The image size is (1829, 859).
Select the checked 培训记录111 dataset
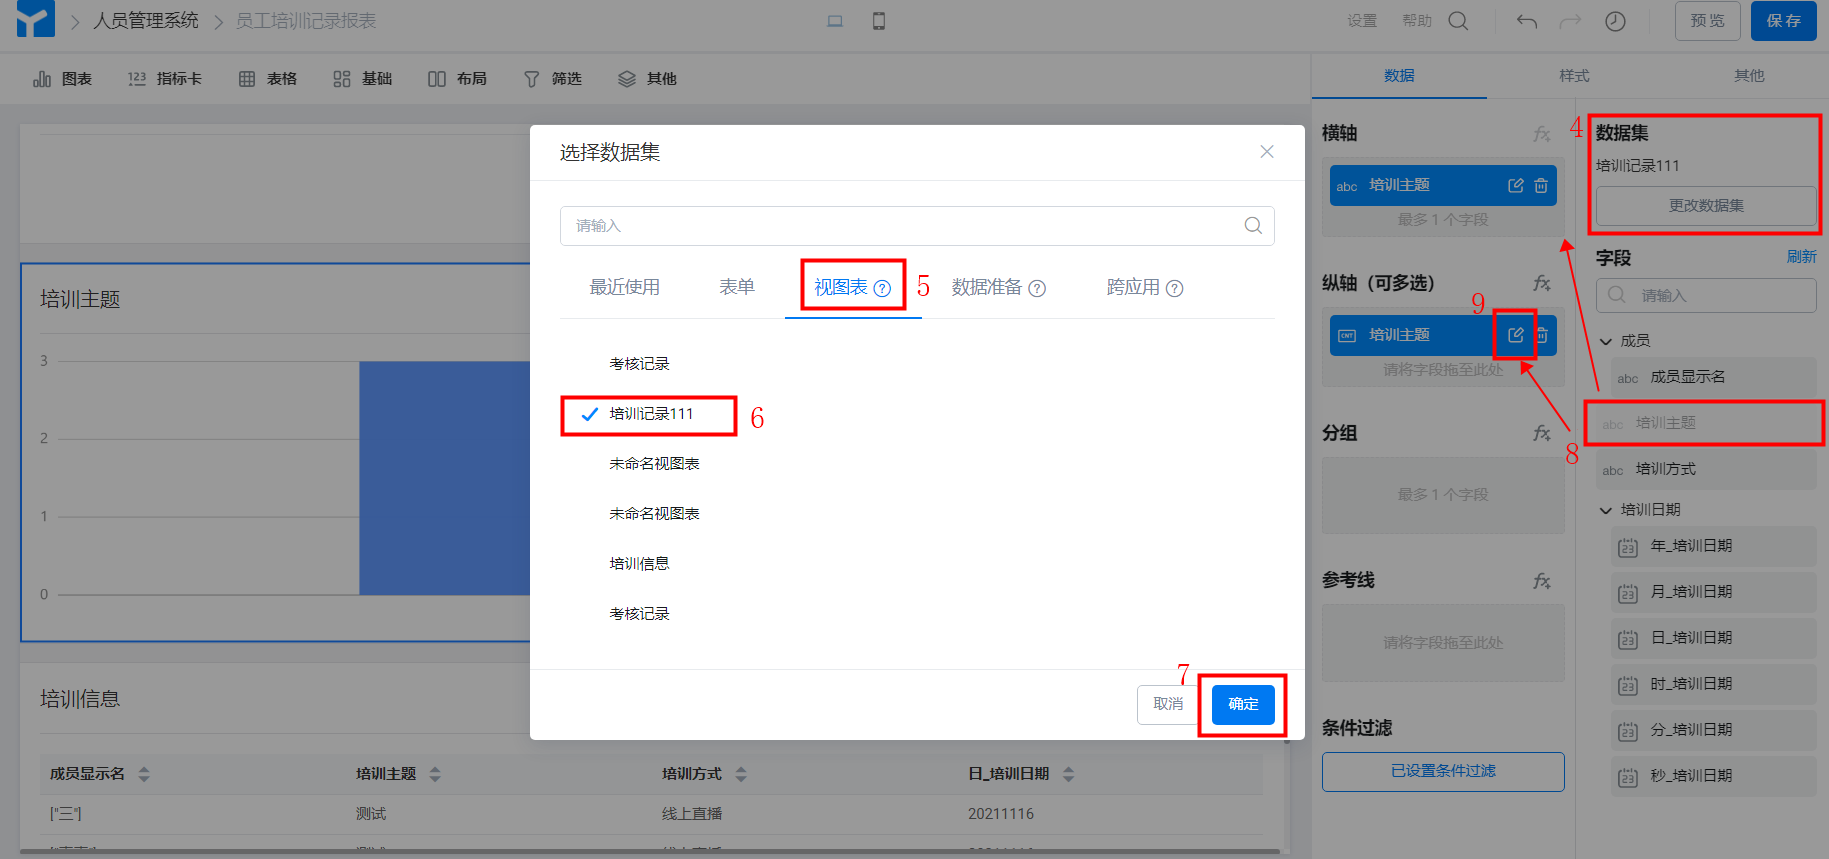[649, 414]
